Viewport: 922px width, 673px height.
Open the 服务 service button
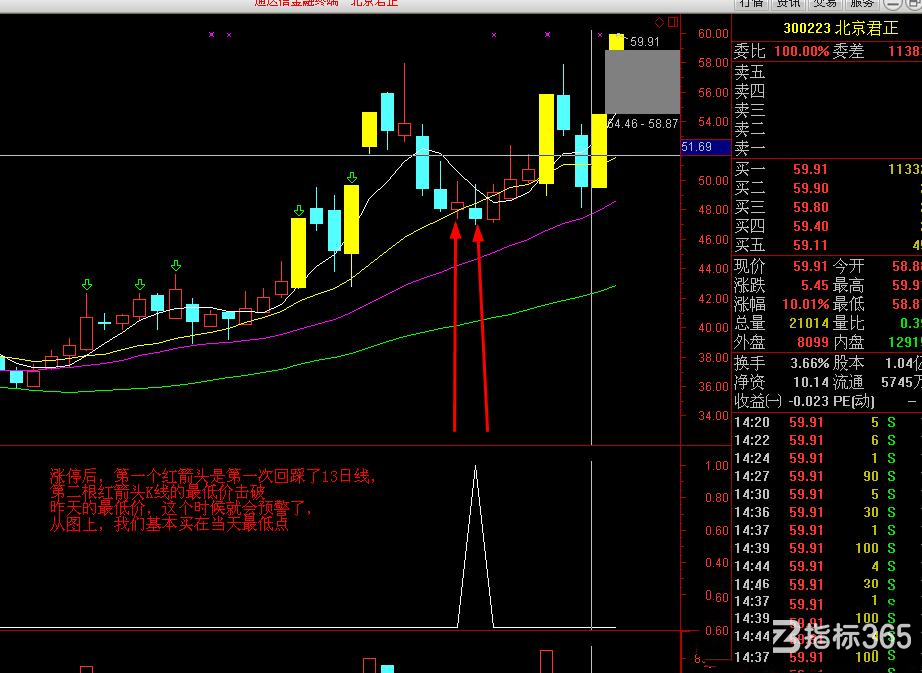pos(862,4)
